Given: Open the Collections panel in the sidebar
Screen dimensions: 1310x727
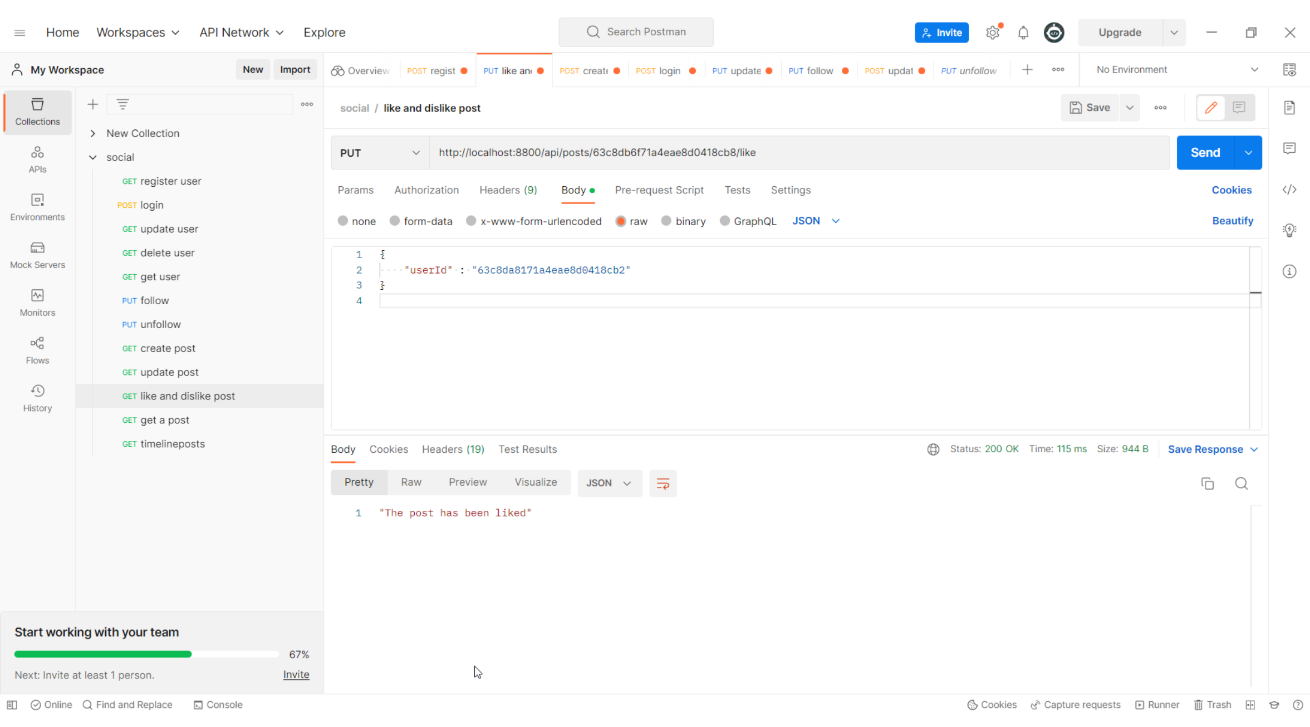Looking at the screenshot, I should [37, 112].
